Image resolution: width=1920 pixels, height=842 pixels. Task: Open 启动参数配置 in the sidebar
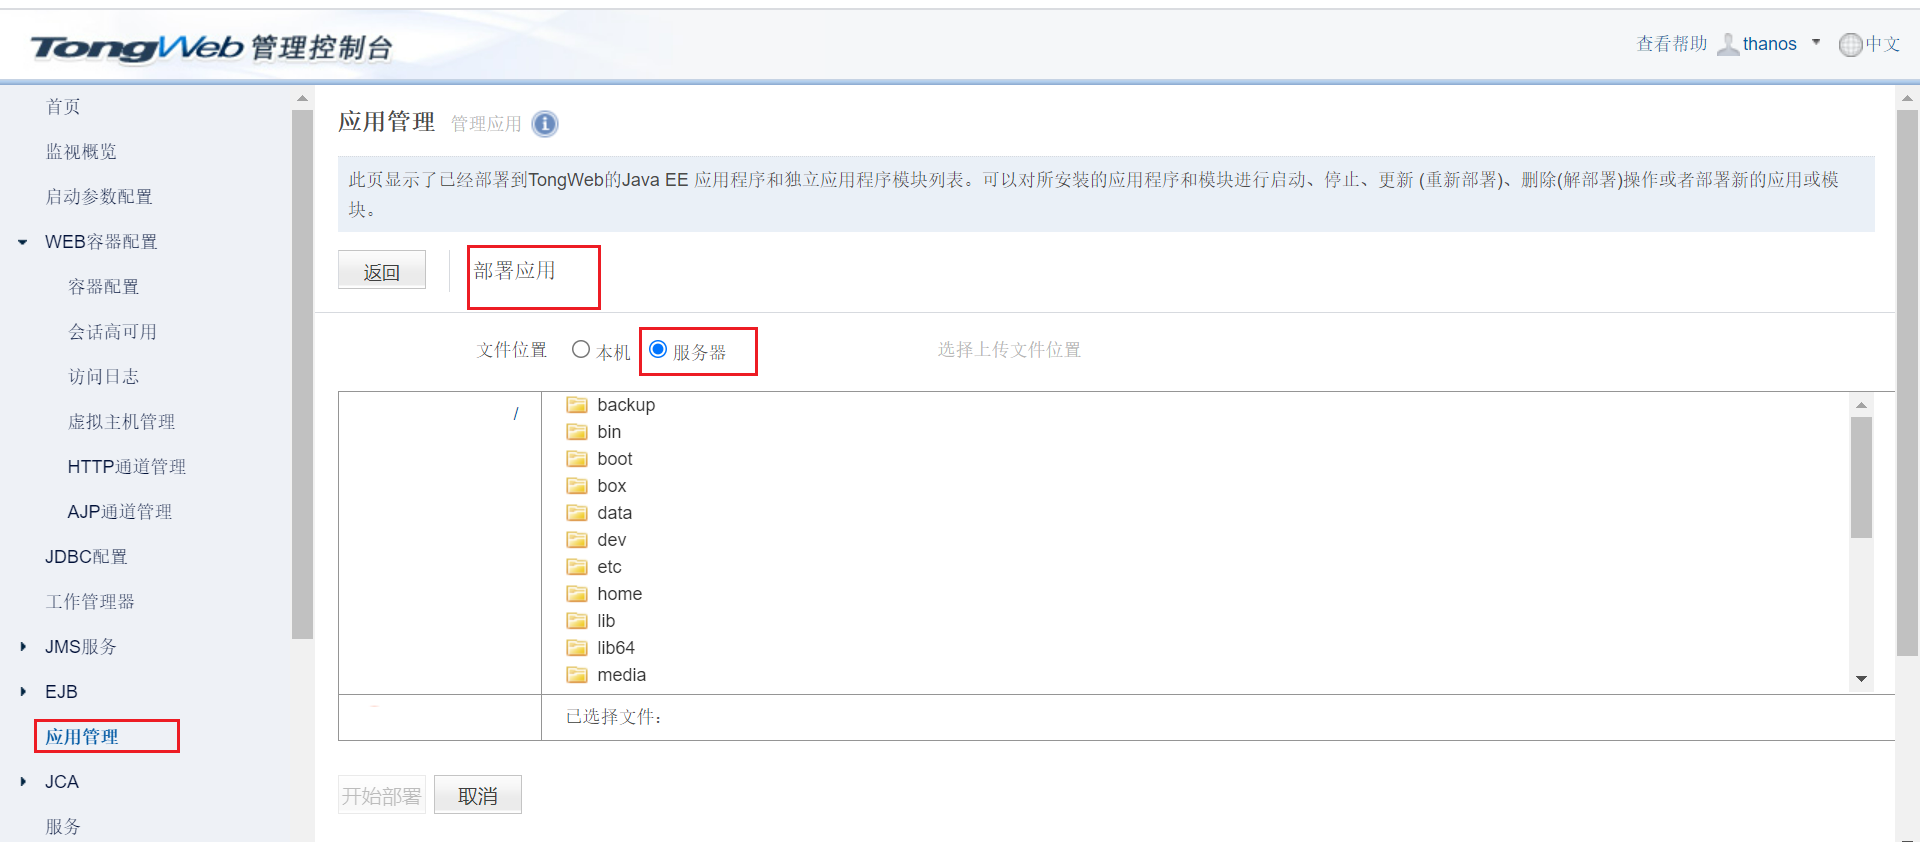click(x=99, y=197)
